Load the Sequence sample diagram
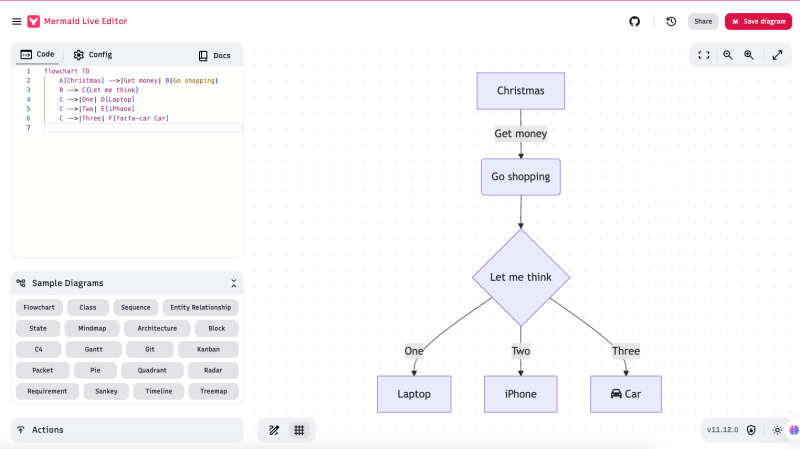The width and height of the screenshot is (800, 449). tap(136, 307)
